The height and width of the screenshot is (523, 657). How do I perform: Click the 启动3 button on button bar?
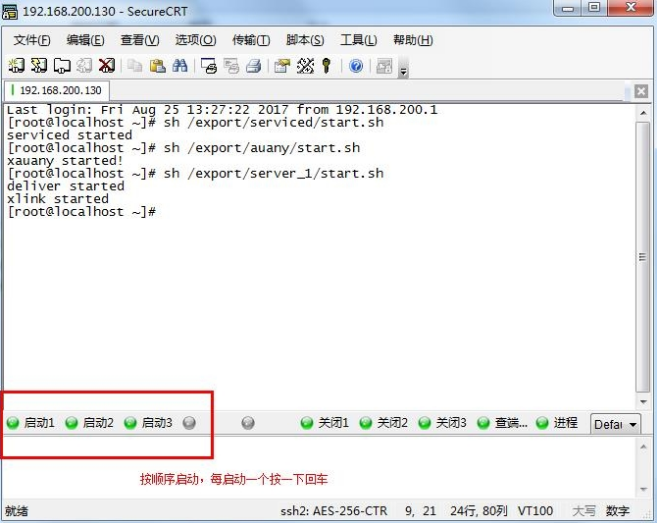[148, 423]
